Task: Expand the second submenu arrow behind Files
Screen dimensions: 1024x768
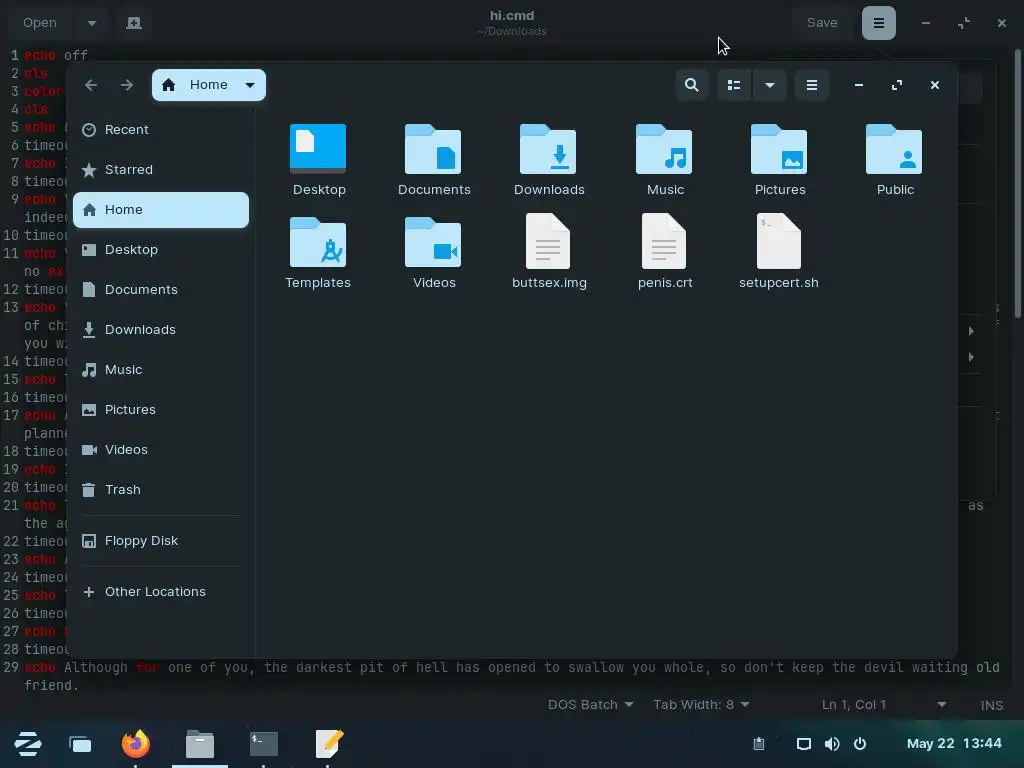Action: 971,357
